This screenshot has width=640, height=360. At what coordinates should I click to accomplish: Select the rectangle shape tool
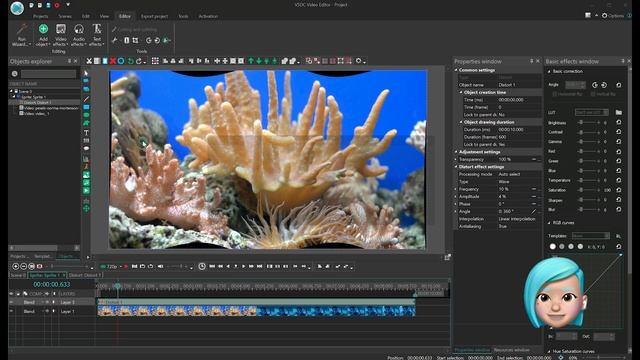tap(86, 107)
